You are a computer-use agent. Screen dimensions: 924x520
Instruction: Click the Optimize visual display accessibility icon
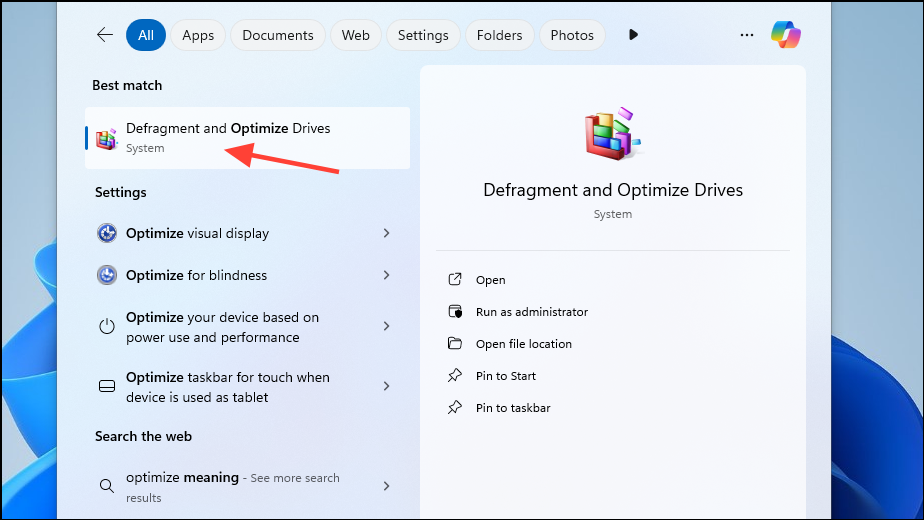click(107, 233)
